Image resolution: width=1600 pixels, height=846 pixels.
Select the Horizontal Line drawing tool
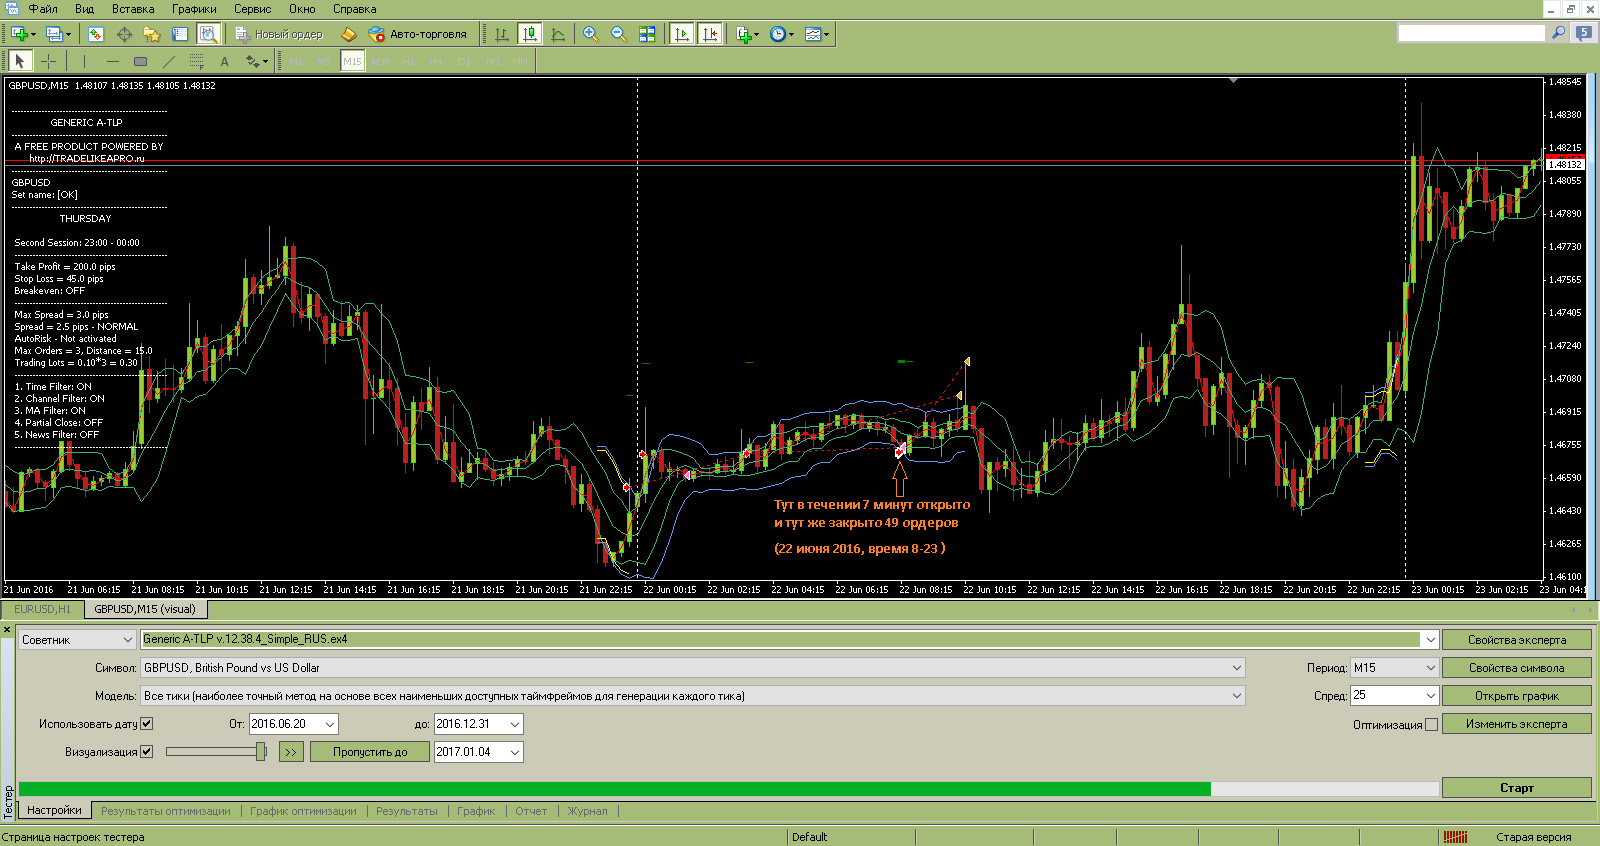pos(112,61)
